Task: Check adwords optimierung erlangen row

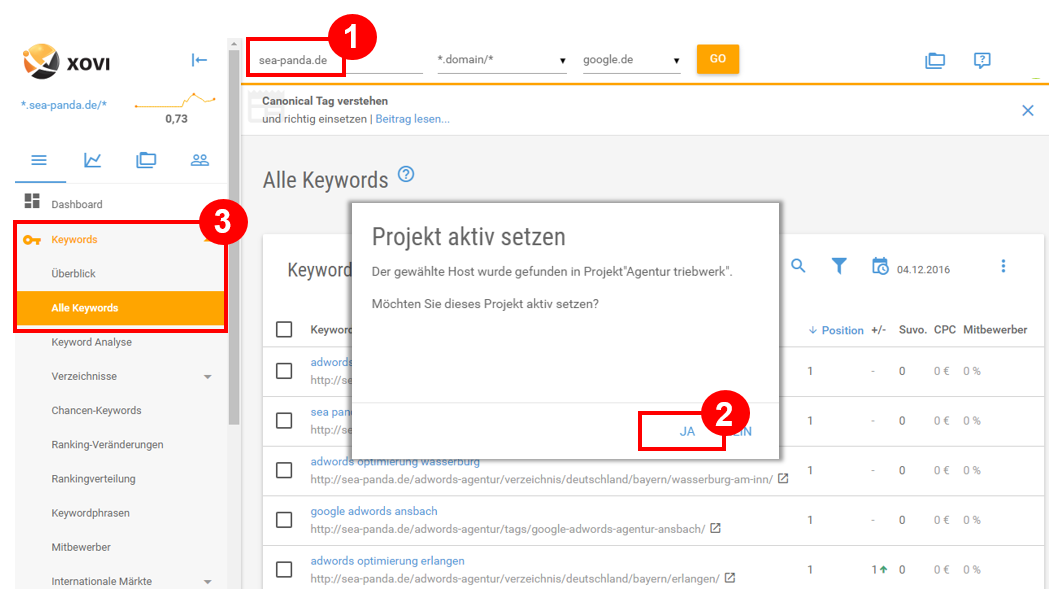Action: [284, 569]
